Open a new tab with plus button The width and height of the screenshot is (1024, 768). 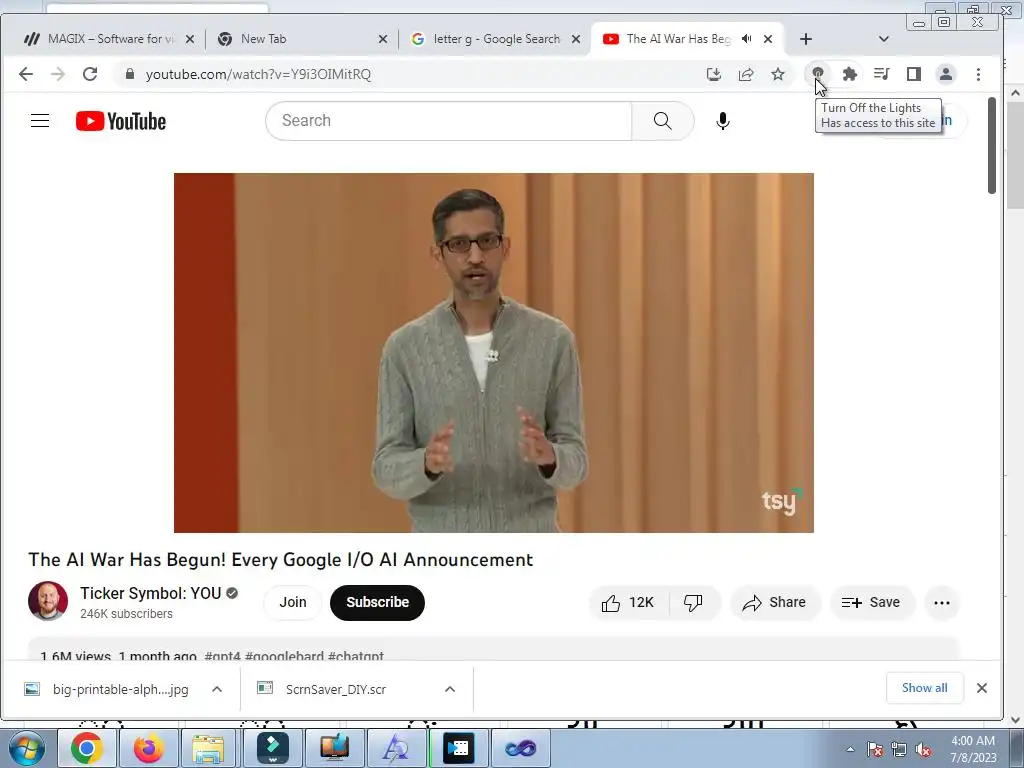coord(806,39)
